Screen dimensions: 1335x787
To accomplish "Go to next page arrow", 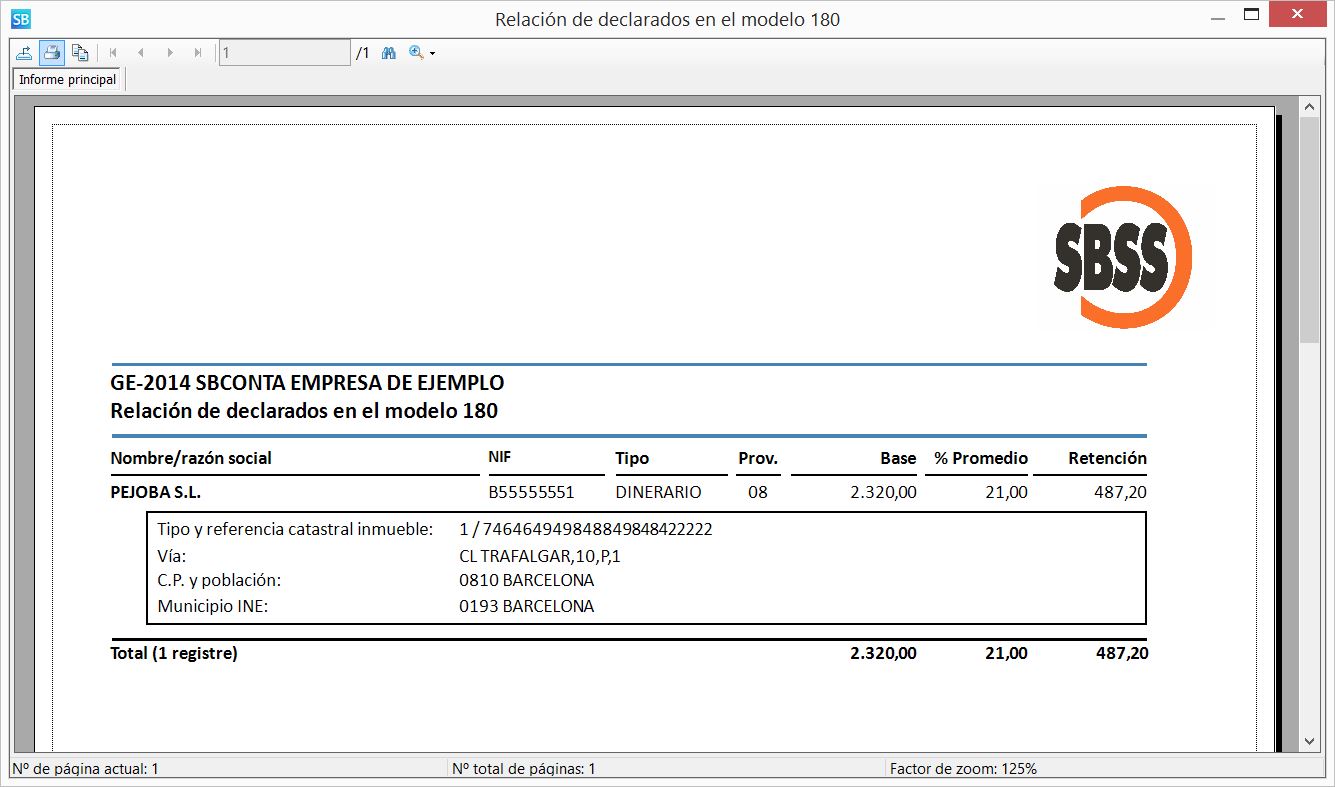I will [170, 52].
